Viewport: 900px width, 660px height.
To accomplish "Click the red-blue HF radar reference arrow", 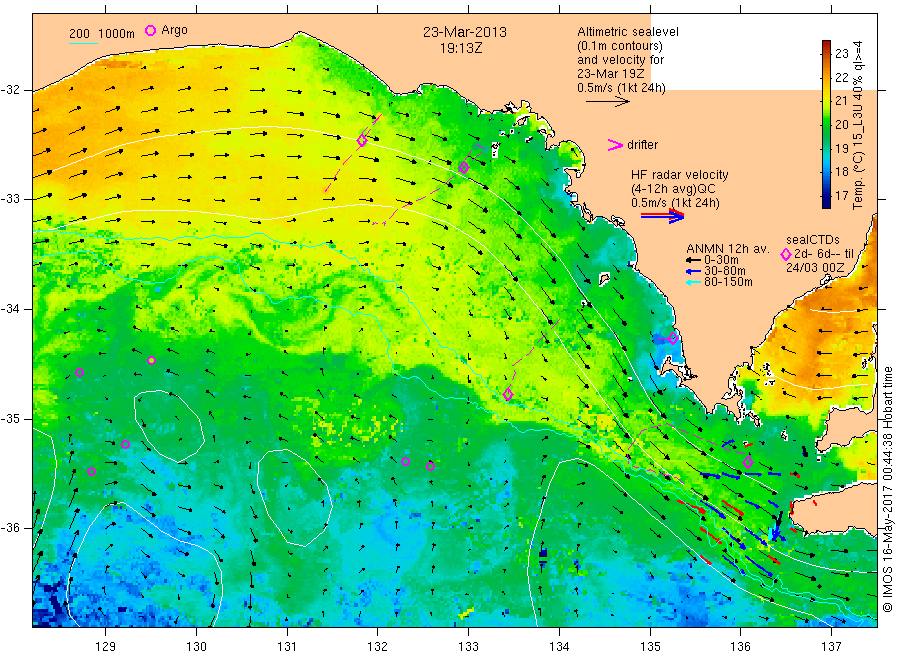I will (x=663, y=216).
